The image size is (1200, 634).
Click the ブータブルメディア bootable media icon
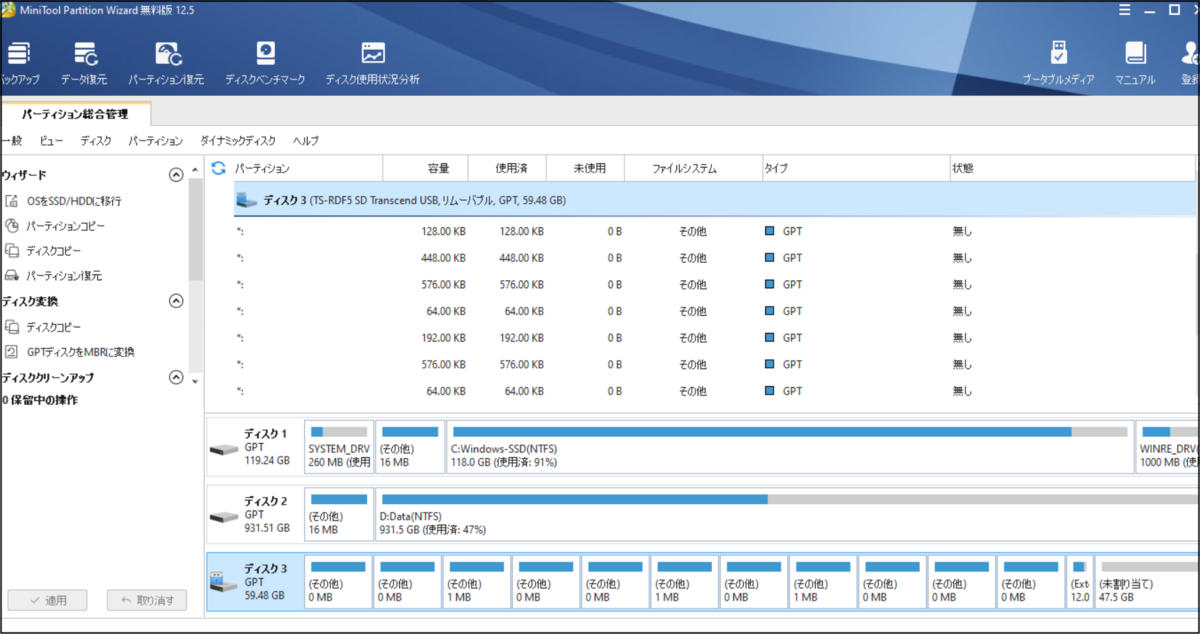click(x=1058, y=63)
